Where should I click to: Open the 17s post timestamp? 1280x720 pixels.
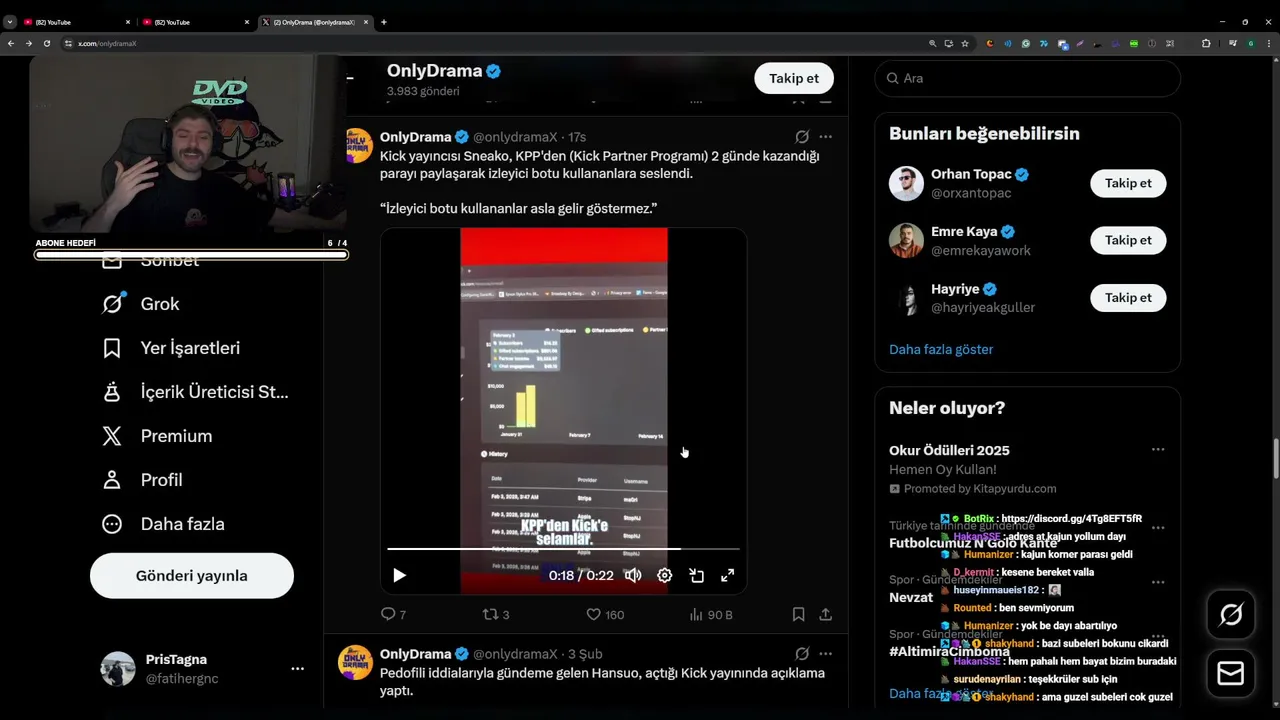click(x=577, y=137)
